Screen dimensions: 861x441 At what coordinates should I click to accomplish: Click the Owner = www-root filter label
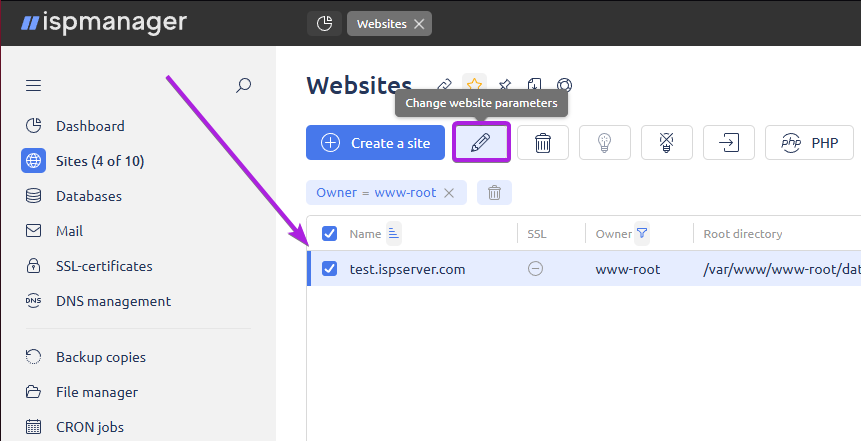pyautogui.click(x=376, y=193)
